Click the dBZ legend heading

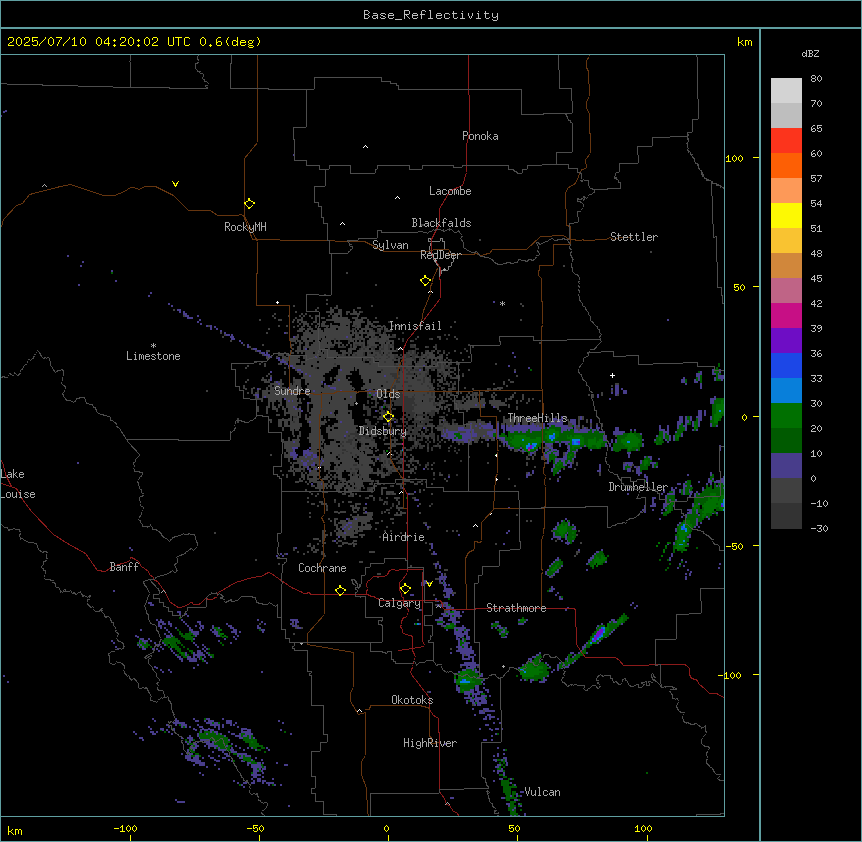click(810, 53)
